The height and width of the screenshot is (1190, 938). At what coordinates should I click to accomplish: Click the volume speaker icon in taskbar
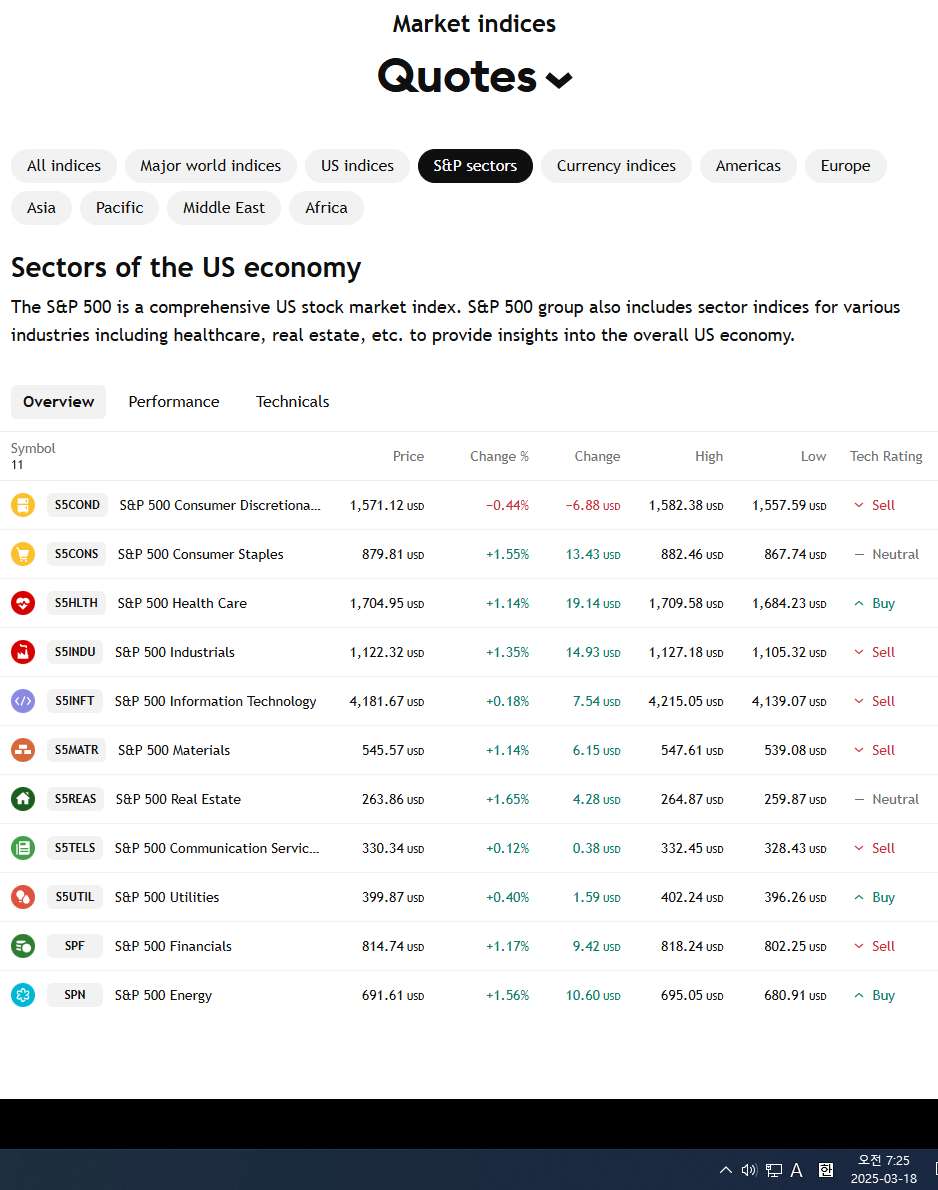(x=749, y=1170)
